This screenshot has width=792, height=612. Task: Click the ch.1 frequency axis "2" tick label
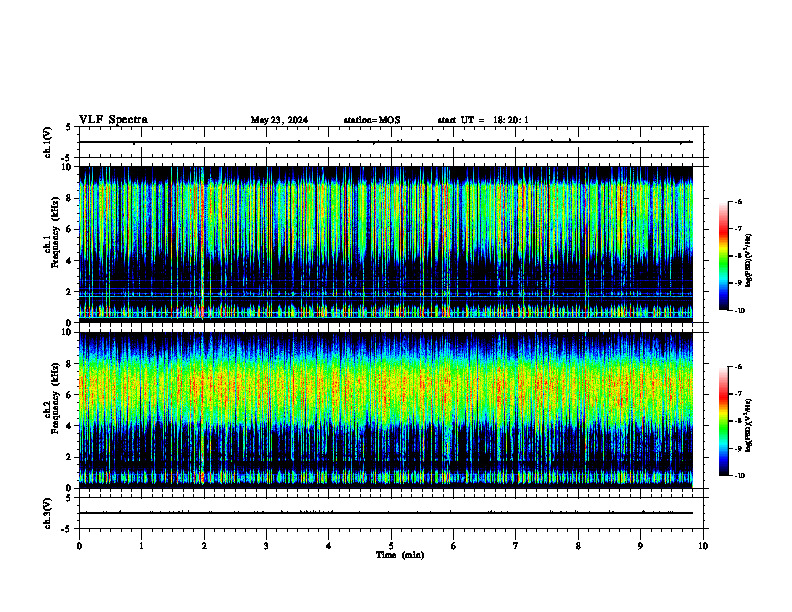click(x=70, y=291)
